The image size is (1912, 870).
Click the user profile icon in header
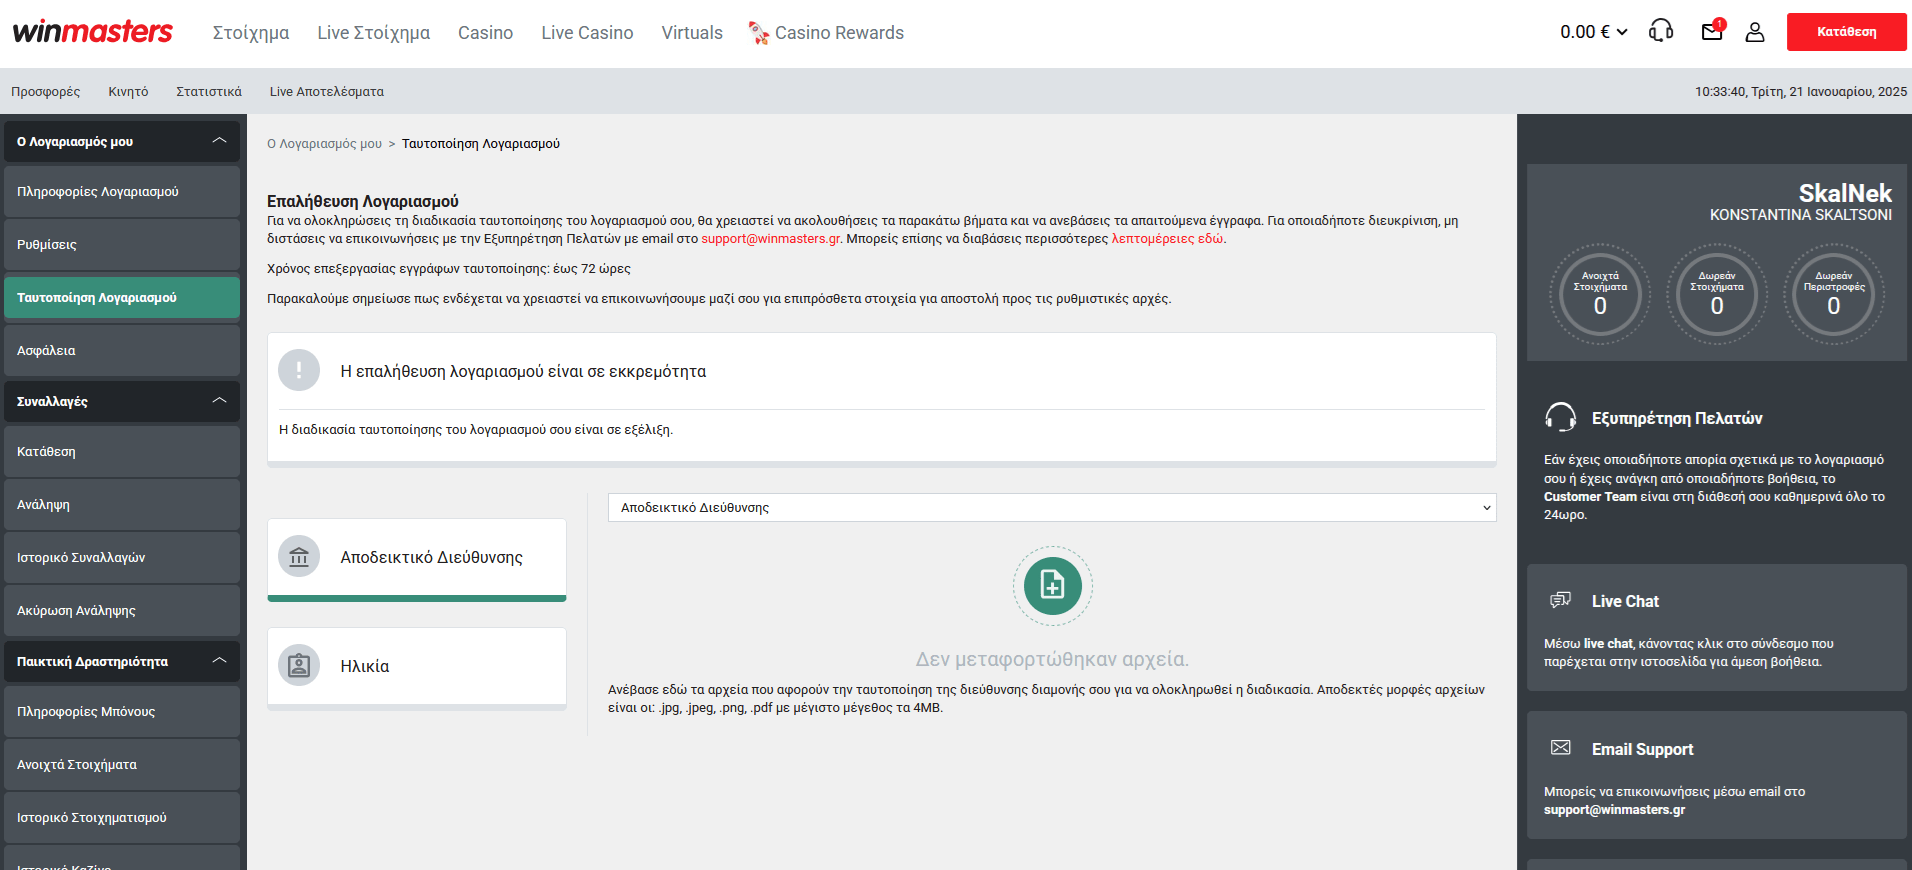point(1755,32)
